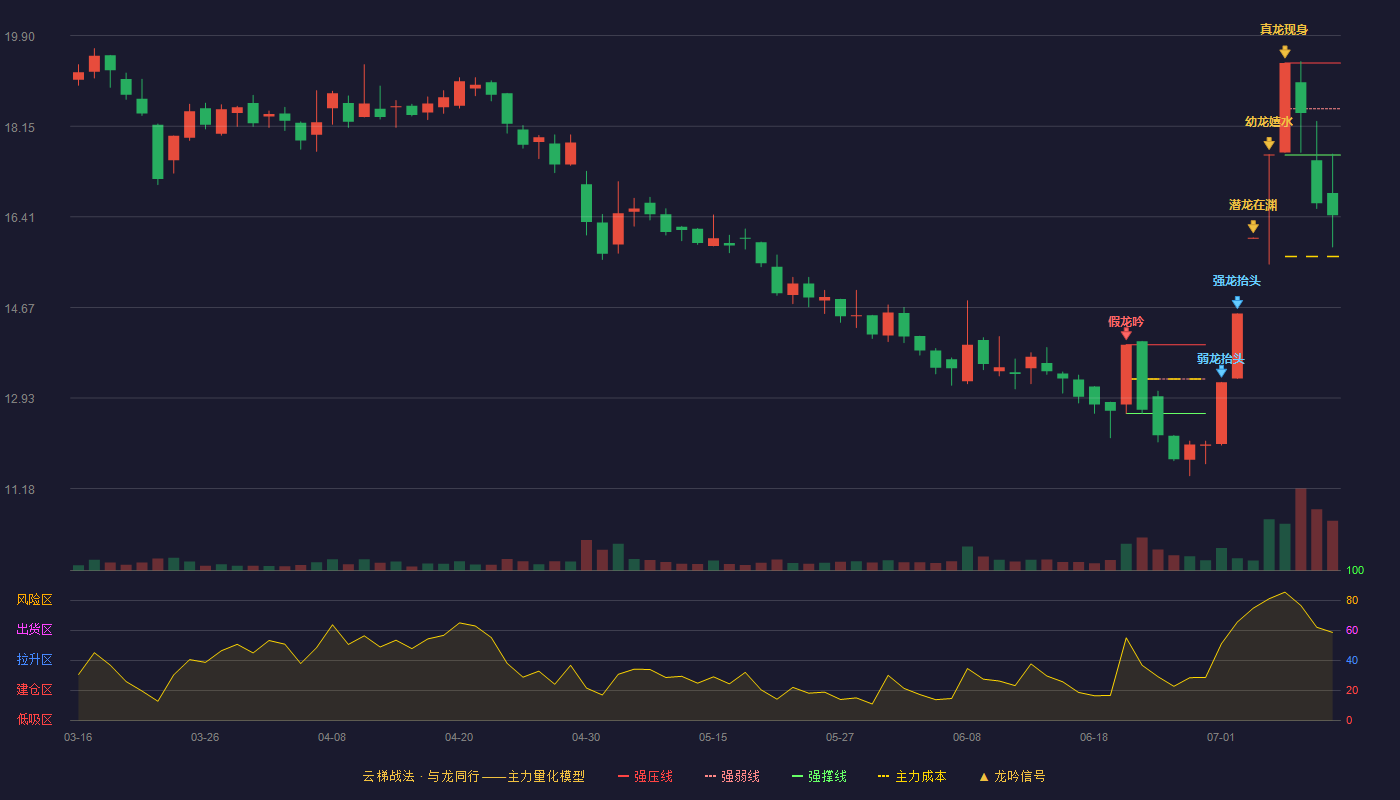The width and height of the screenshot is (1400, 800).
Task: Toggle the 强撑线 legend entry
Action: pos(819,776)
